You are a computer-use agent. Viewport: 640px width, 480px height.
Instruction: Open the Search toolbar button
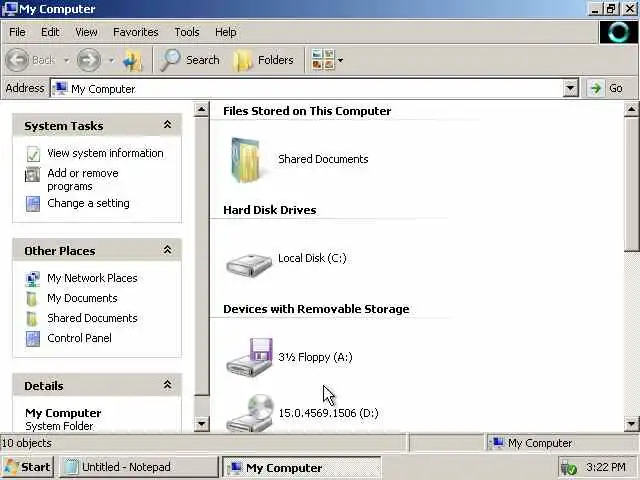(x=190, y=60)
